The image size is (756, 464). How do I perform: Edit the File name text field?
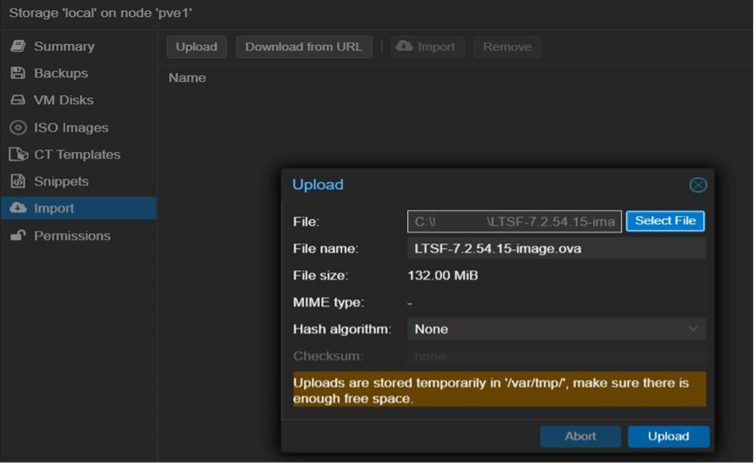[x=555, y=248]
